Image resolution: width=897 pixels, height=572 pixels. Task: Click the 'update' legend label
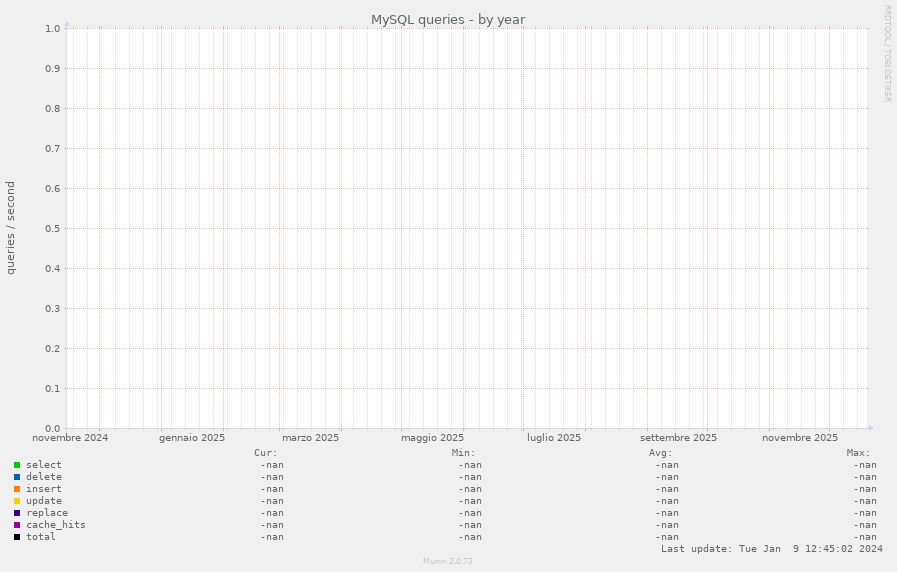coord(43,501)
